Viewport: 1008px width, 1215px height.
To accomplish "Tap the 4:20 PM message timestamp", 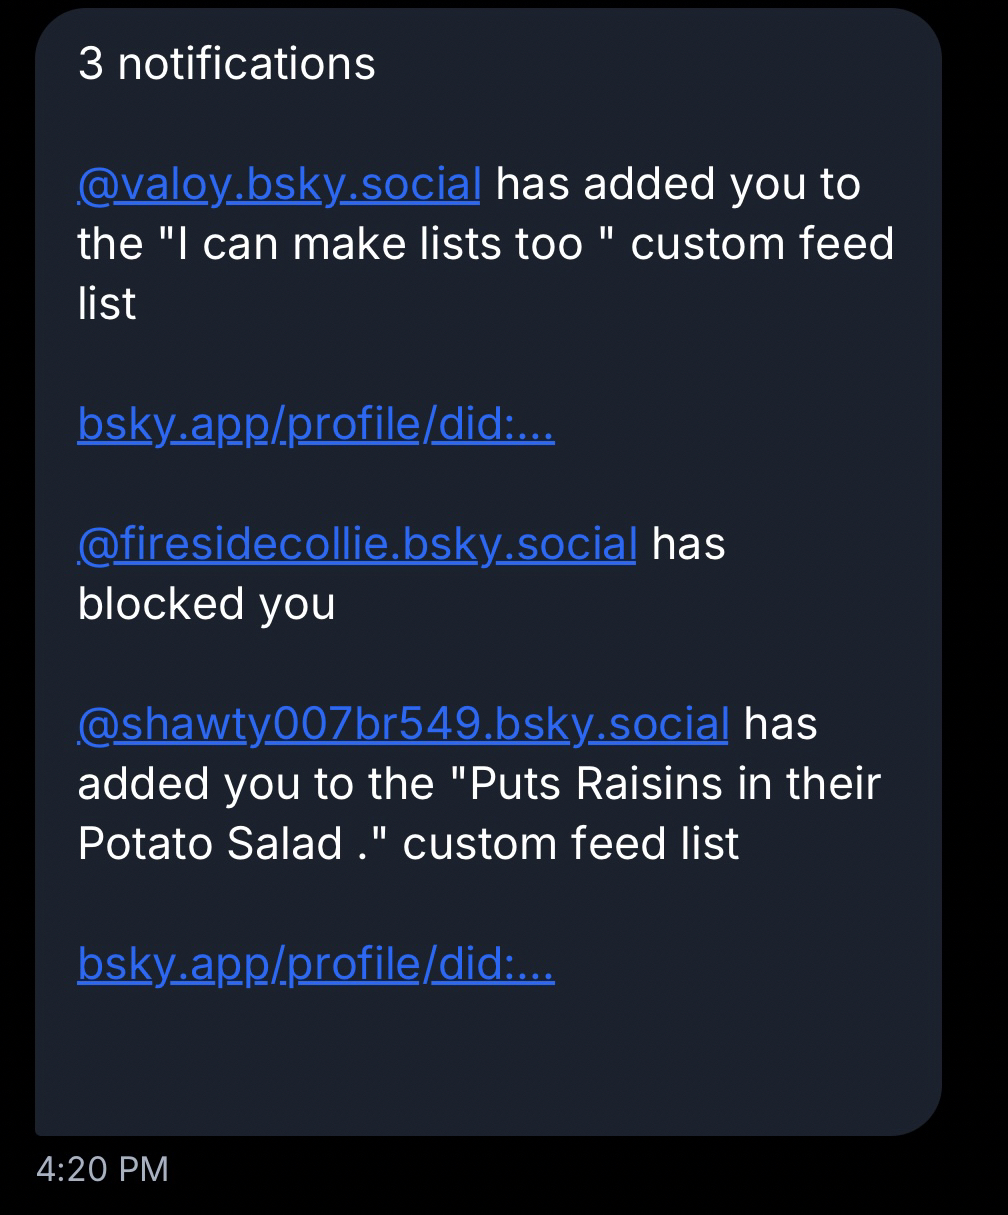I will 102,1169.
